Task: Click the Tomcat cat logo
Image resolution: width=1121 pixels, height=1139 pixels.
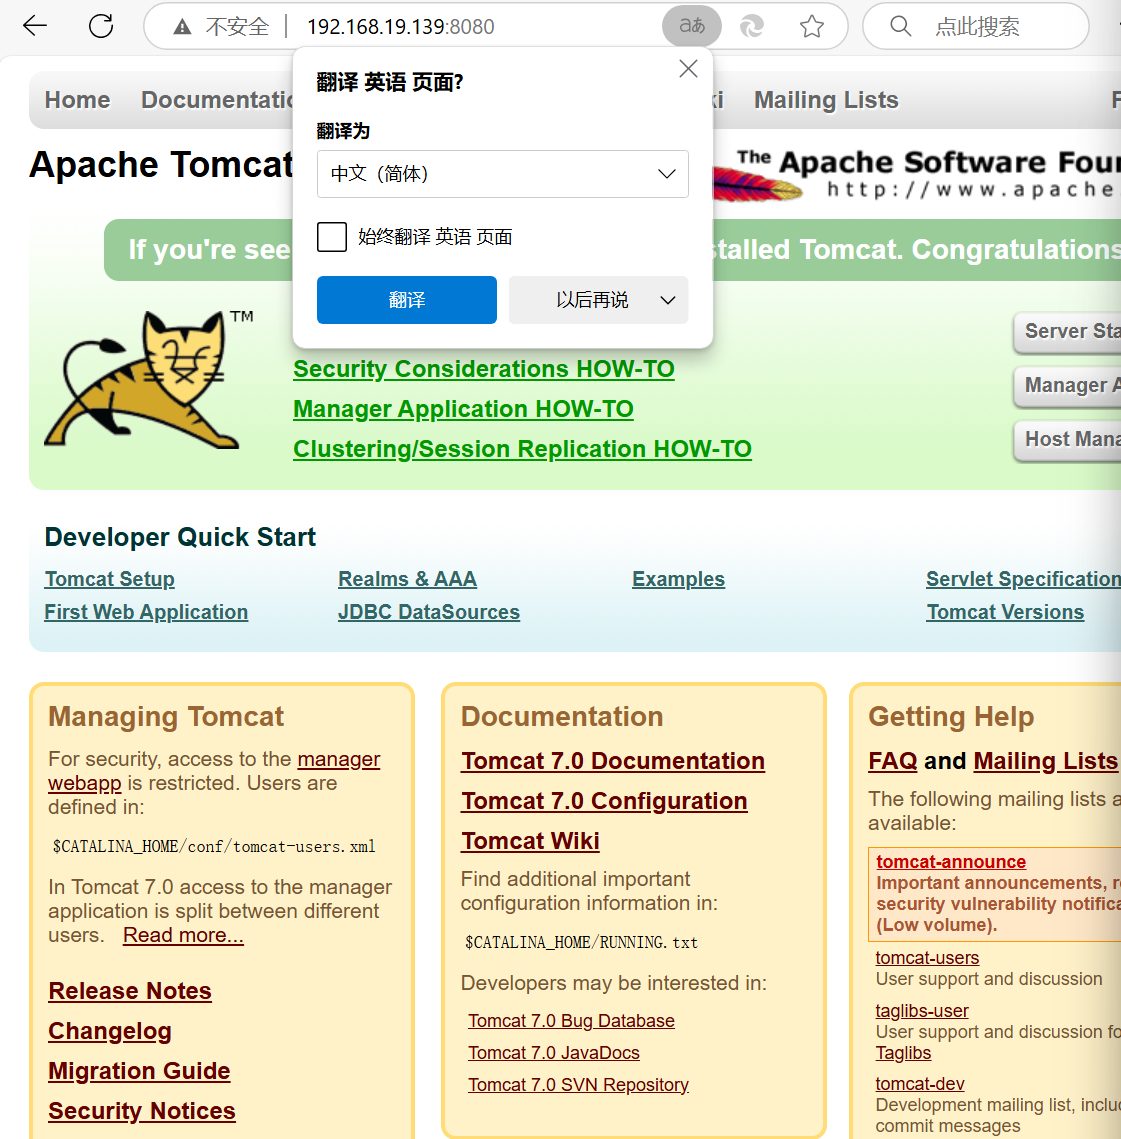Action: coord(148,380)
